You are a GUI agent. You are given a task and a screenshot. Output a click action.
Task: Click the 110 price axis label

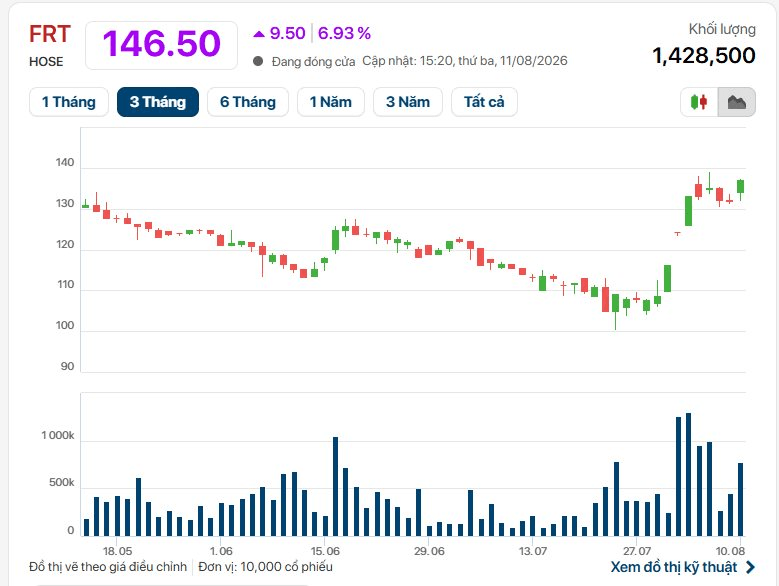point(65,285)
